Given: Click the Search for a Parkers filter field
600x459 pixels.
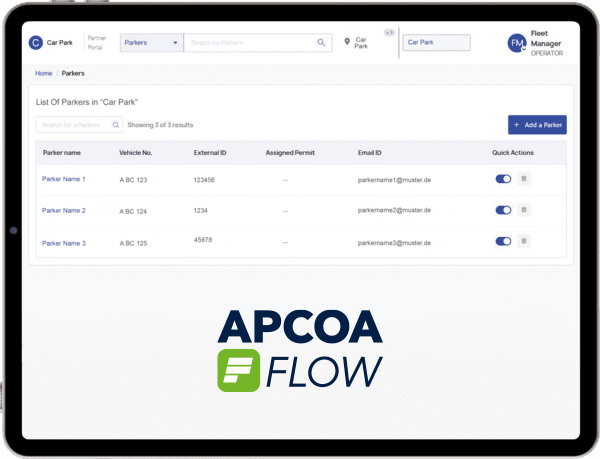Looking at the screenshot, I should pyautogui.click(x=73, y=125).
